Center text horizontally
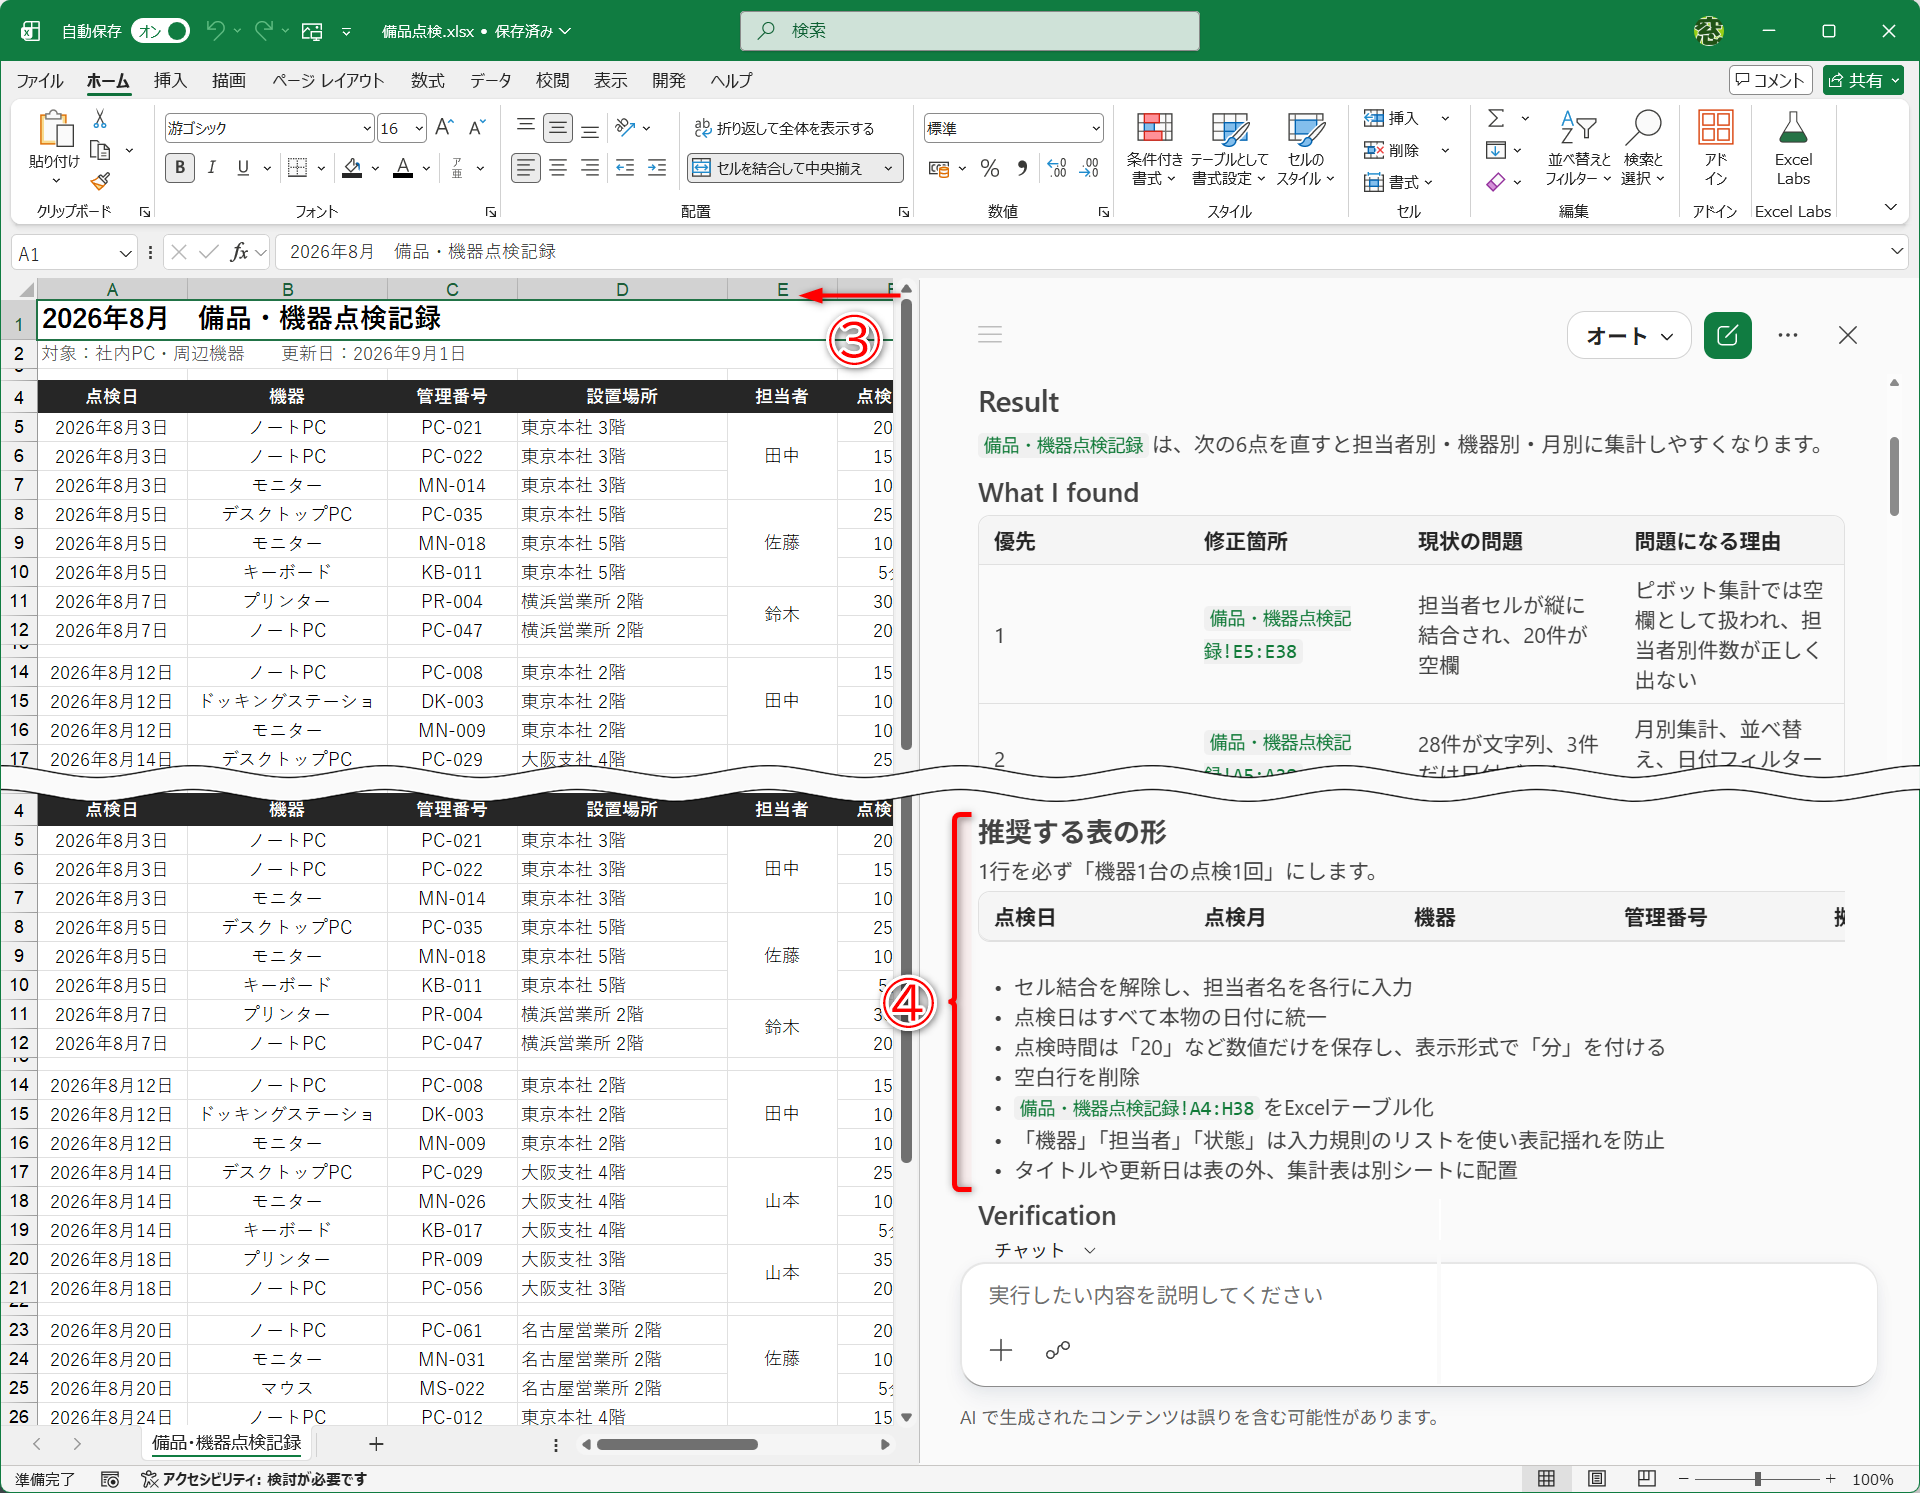 coord(558,168)
